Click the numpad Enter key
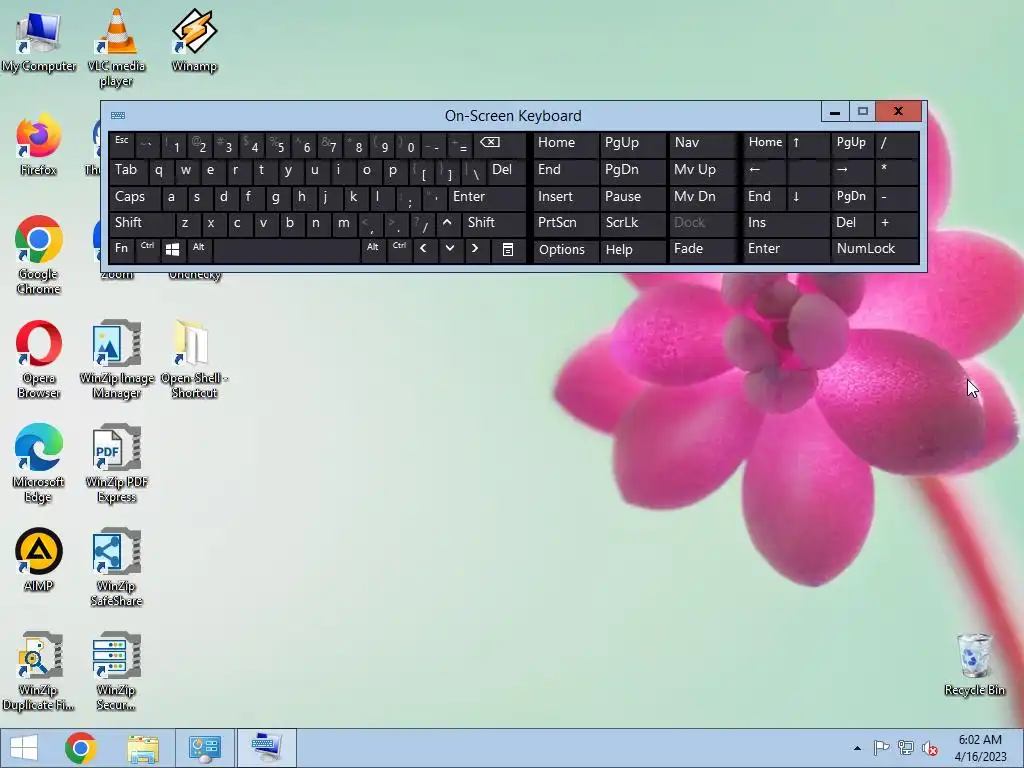The width and height of the screenshot is (1024, 768). click(x=786, y=249)
